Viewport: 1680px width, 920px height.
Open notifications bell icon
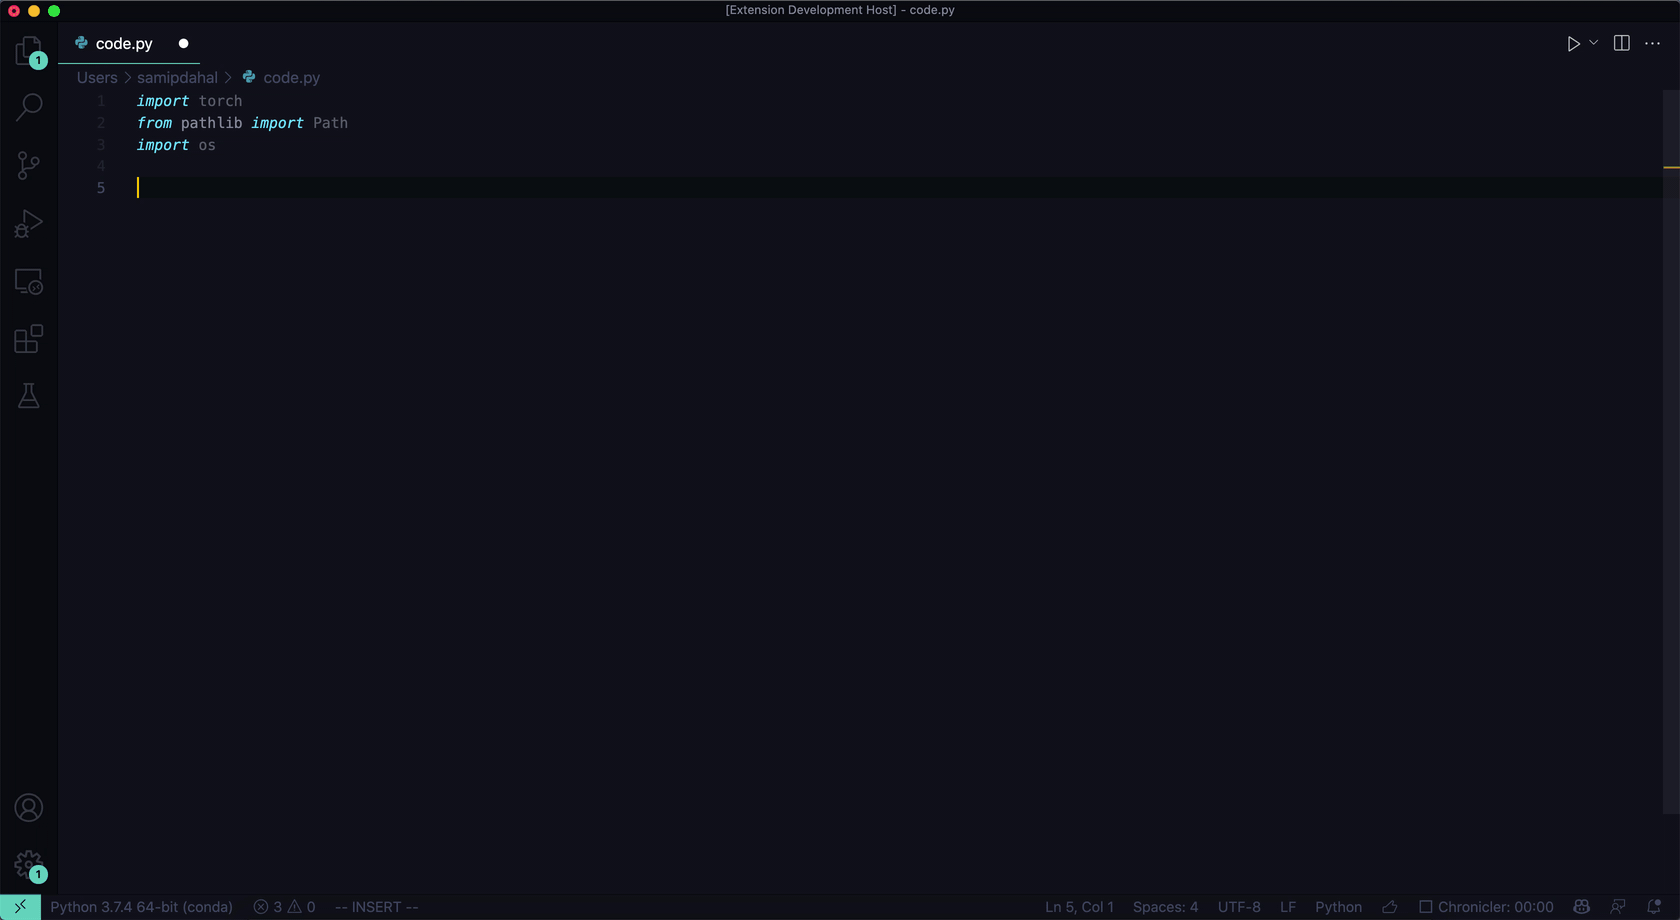coord(1654,907)
